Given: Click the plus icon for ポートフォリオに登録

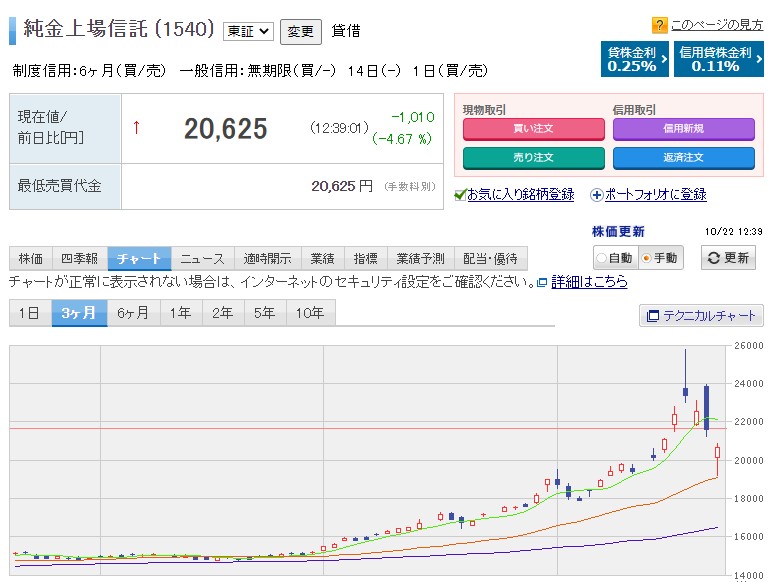Looking at the screenshot, I should 597,195.
